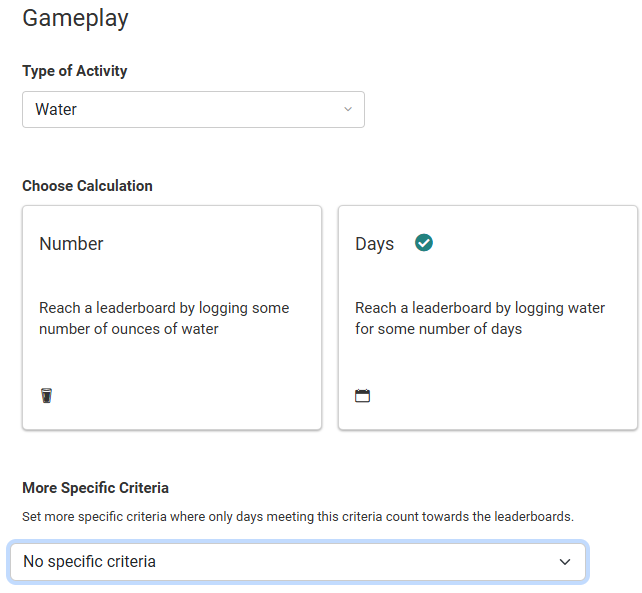Expand the No specific criteria dropdown
This screenshot has width=642, height=593.
pos(297,562)
